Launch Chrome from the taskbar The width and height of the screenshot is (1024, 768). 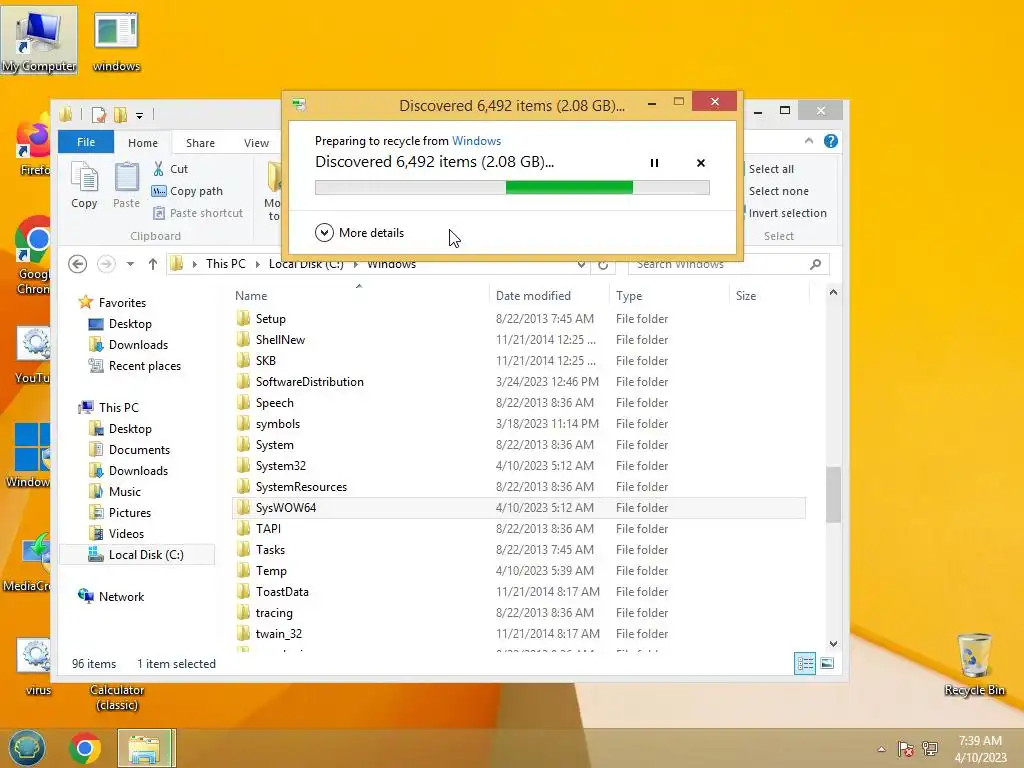[x=85, y=748]
